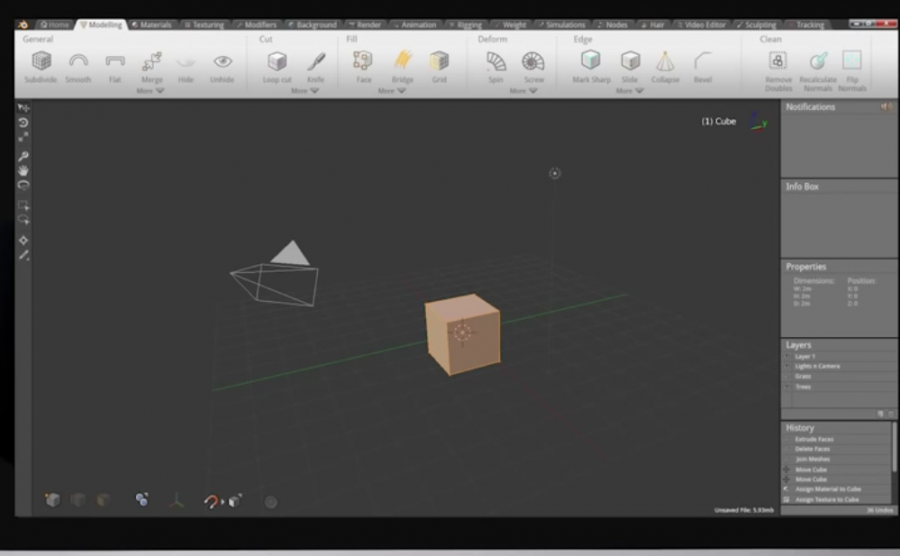Click the new layer icon in Layers panel
The width and height of the screenshot is (900, 556).
pyautogui.click(x=880, y=414)
